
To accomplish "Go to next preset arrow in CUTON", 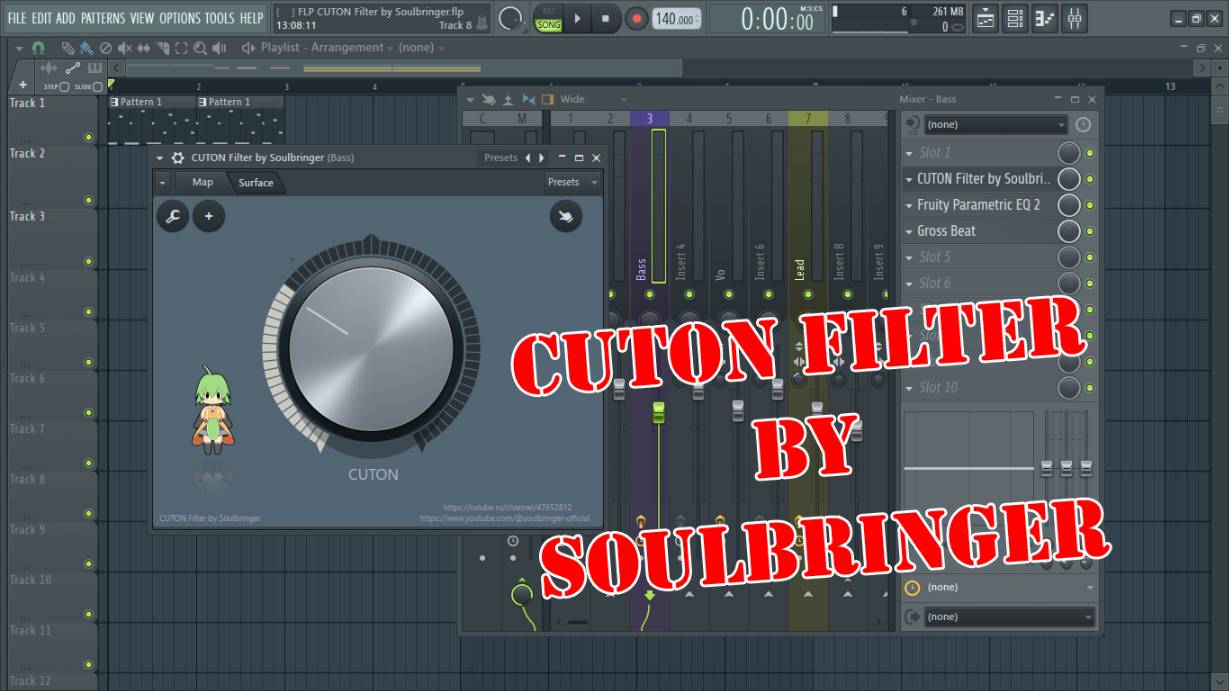I will 542,158.
